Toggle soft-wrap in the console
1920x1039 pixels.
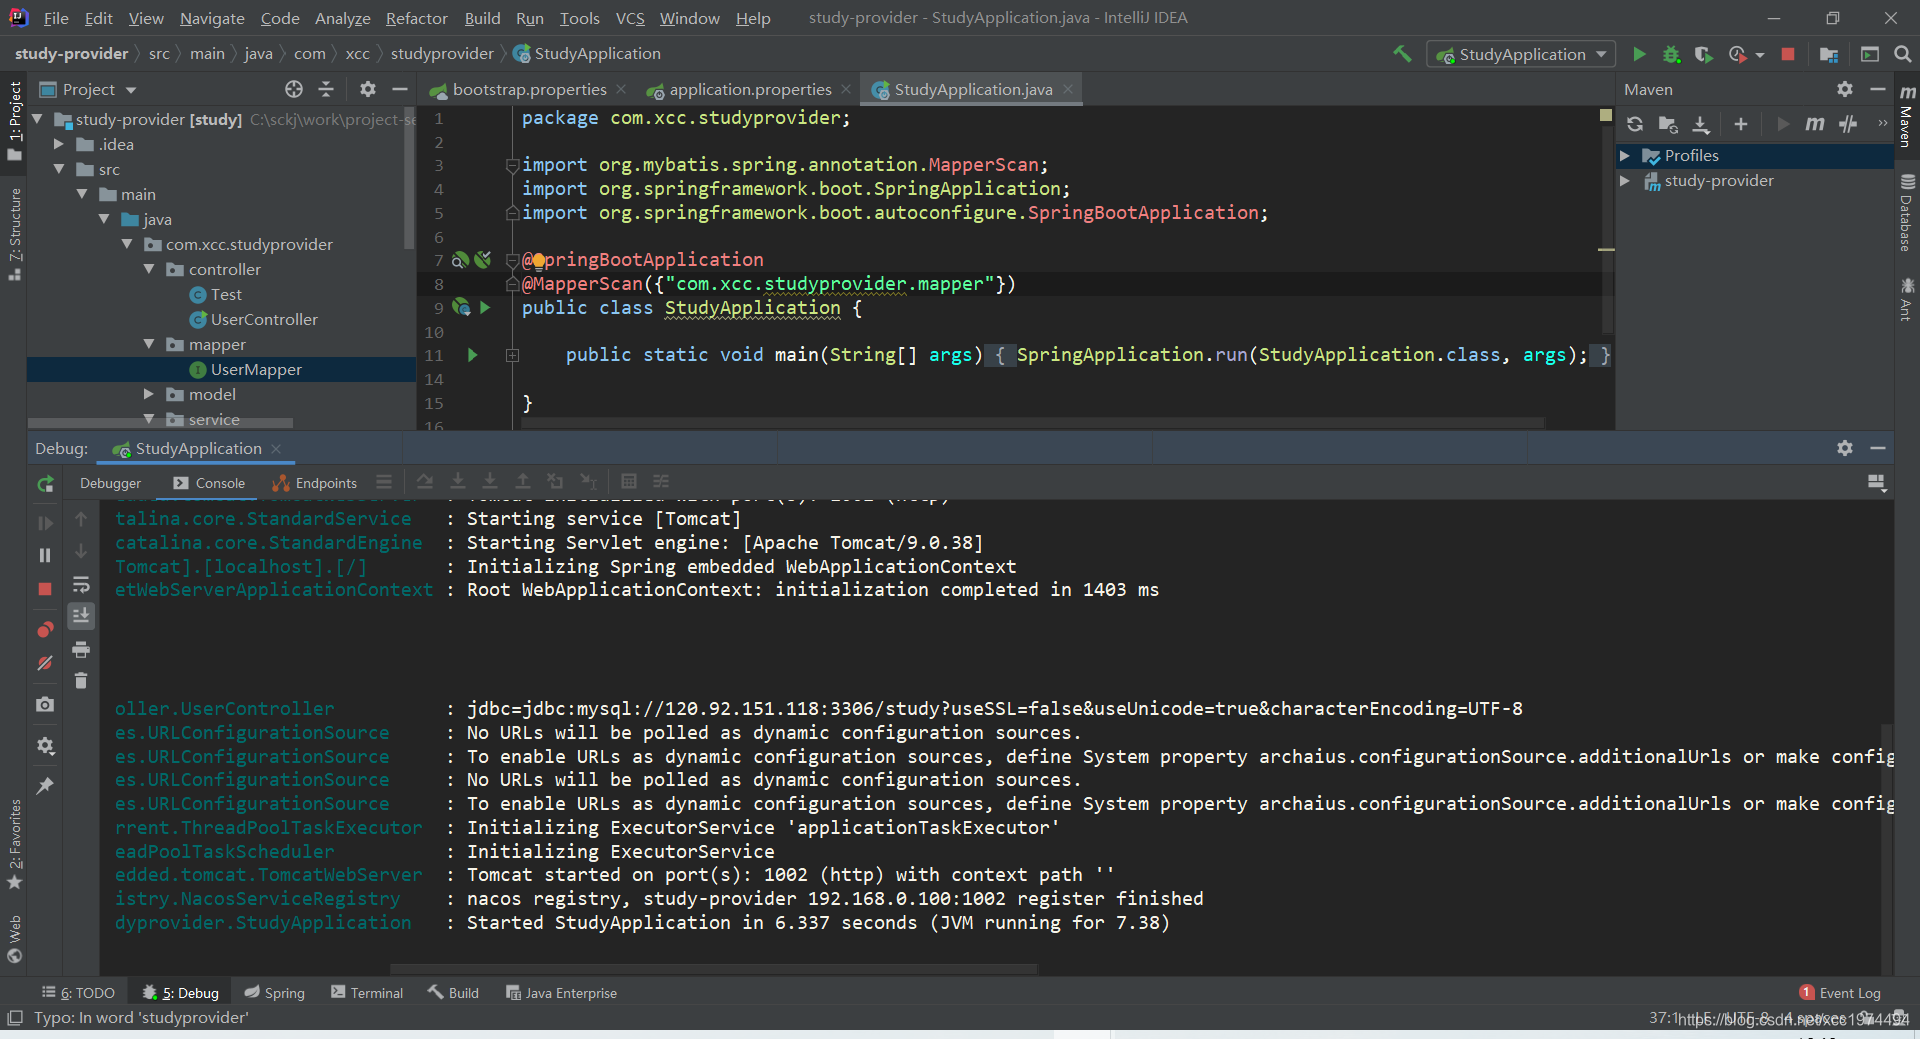coord(81,584)
